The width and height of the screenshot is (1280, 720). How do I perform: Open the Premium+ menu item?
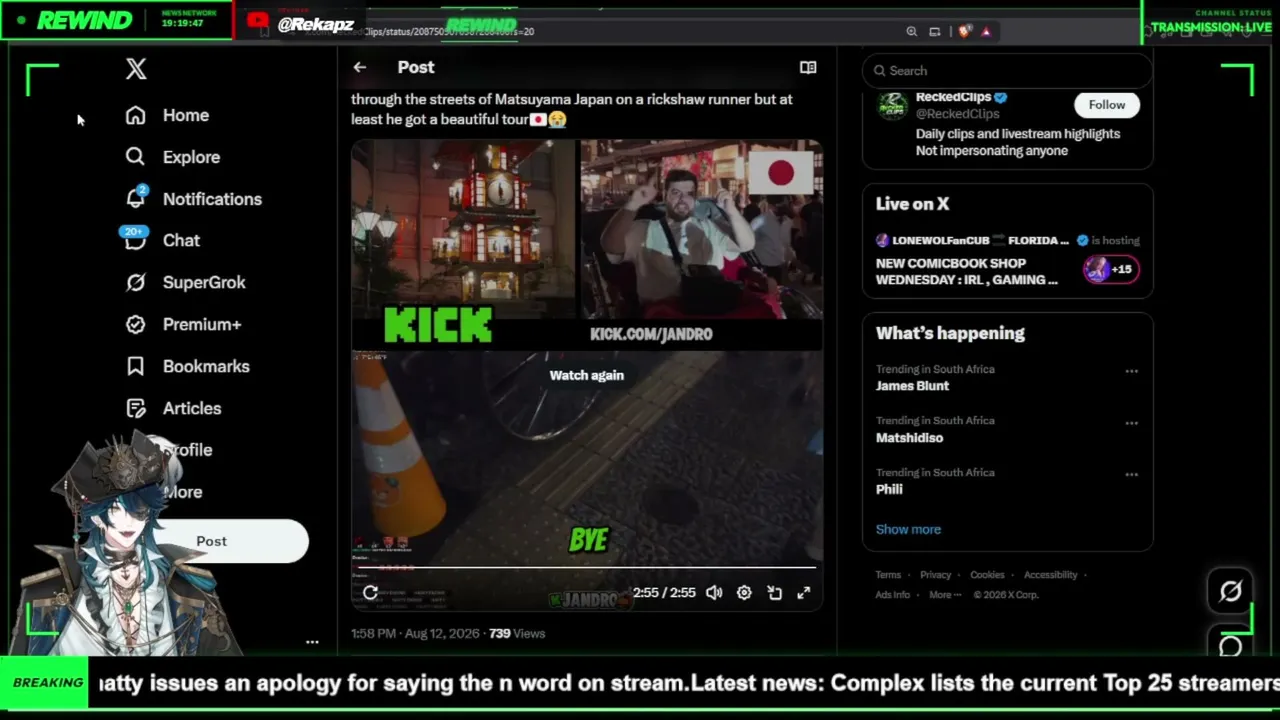pyautogui.click(x=202, y=324)
